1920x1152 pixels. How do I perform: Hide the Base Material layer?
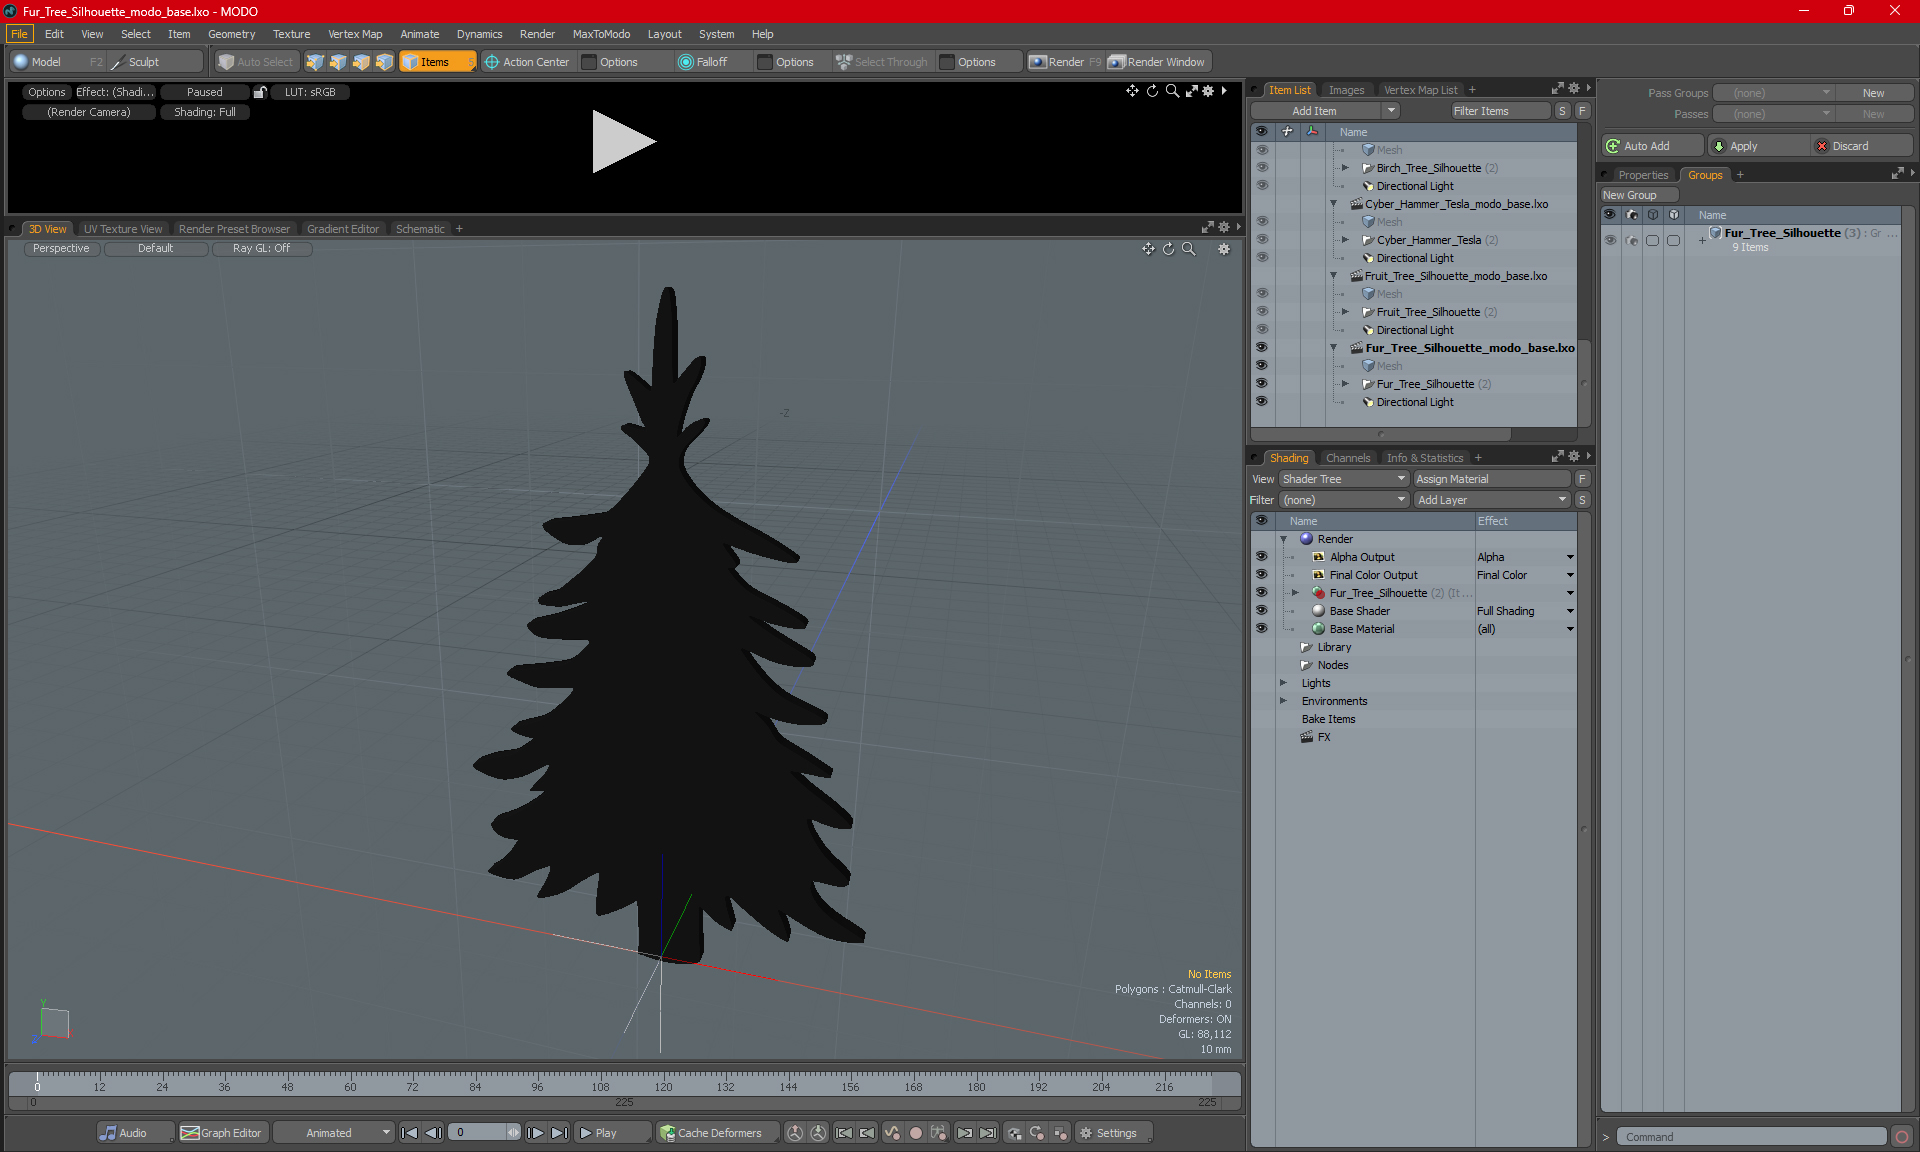pos(1261,629)
